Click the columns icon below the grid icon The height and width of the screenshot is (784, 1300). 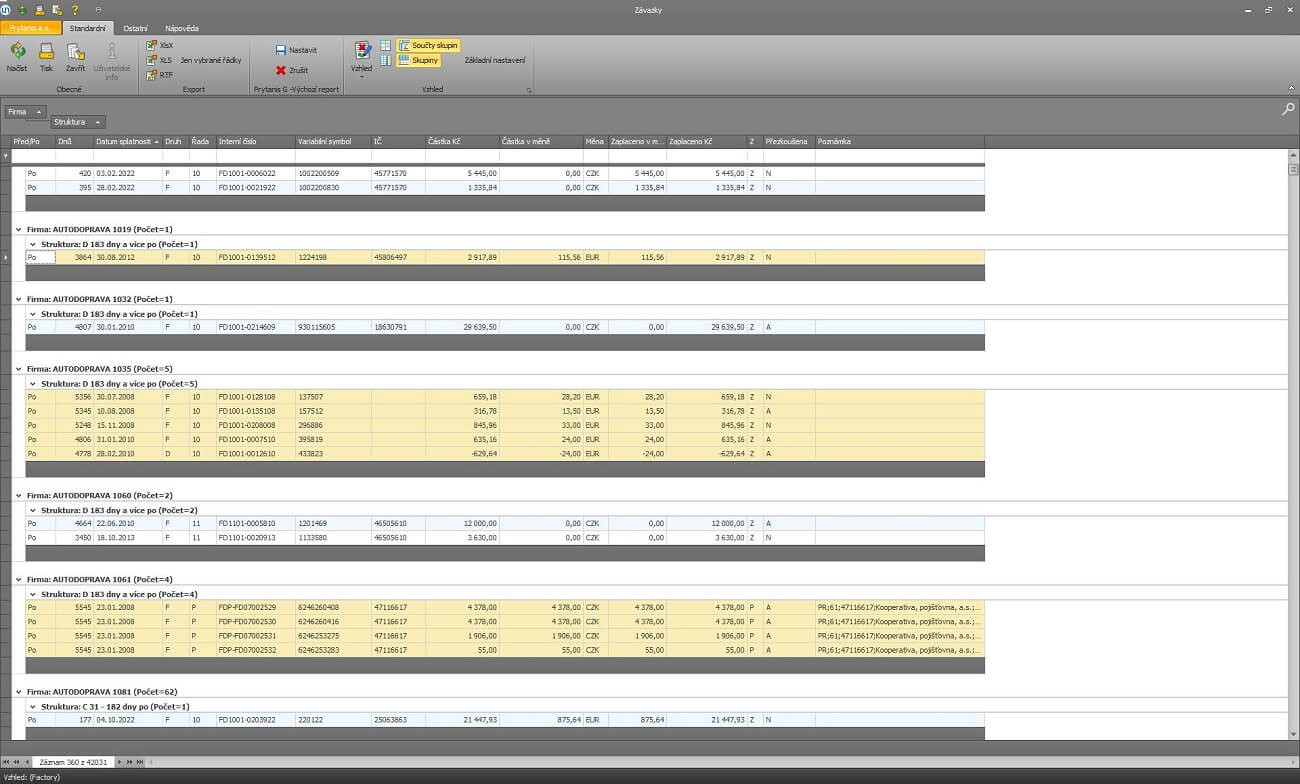[x=385, y=60]
